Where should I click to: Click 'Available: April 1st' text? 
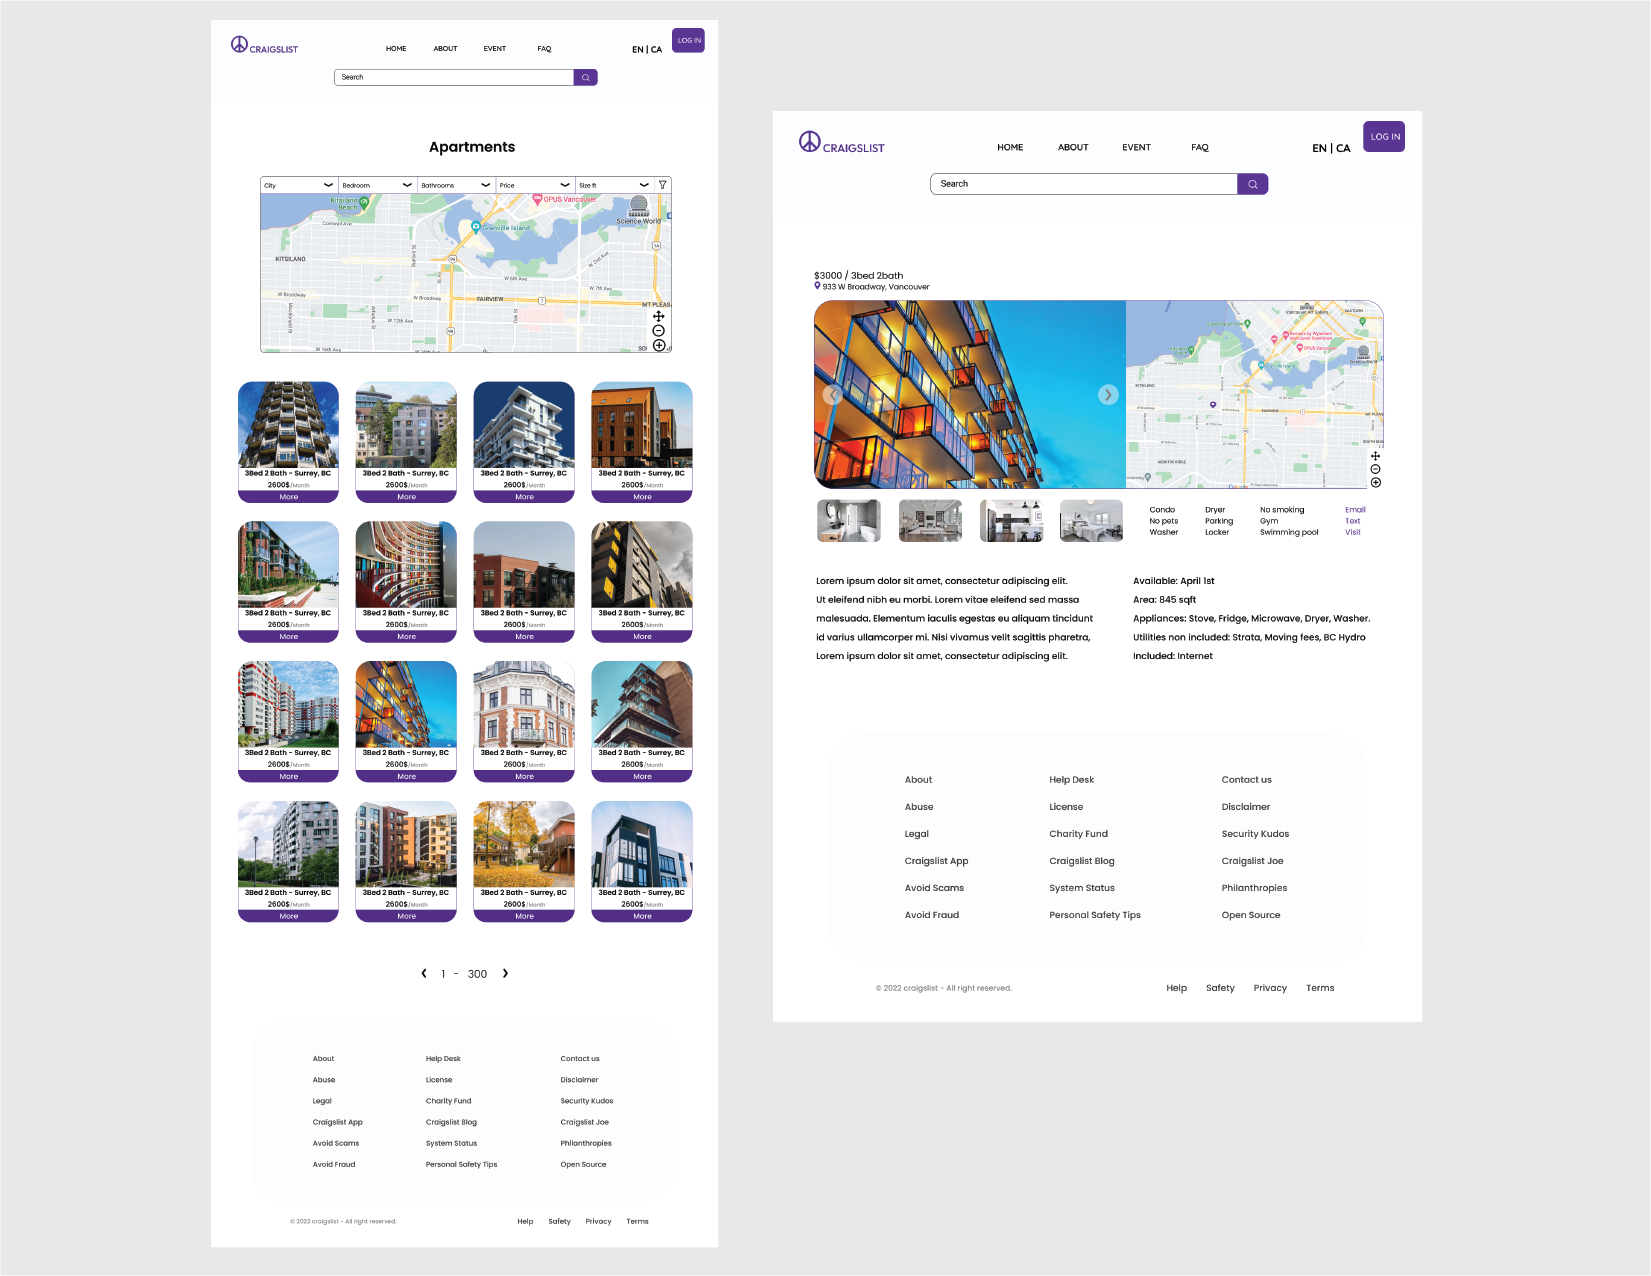tap(1173, 581)
